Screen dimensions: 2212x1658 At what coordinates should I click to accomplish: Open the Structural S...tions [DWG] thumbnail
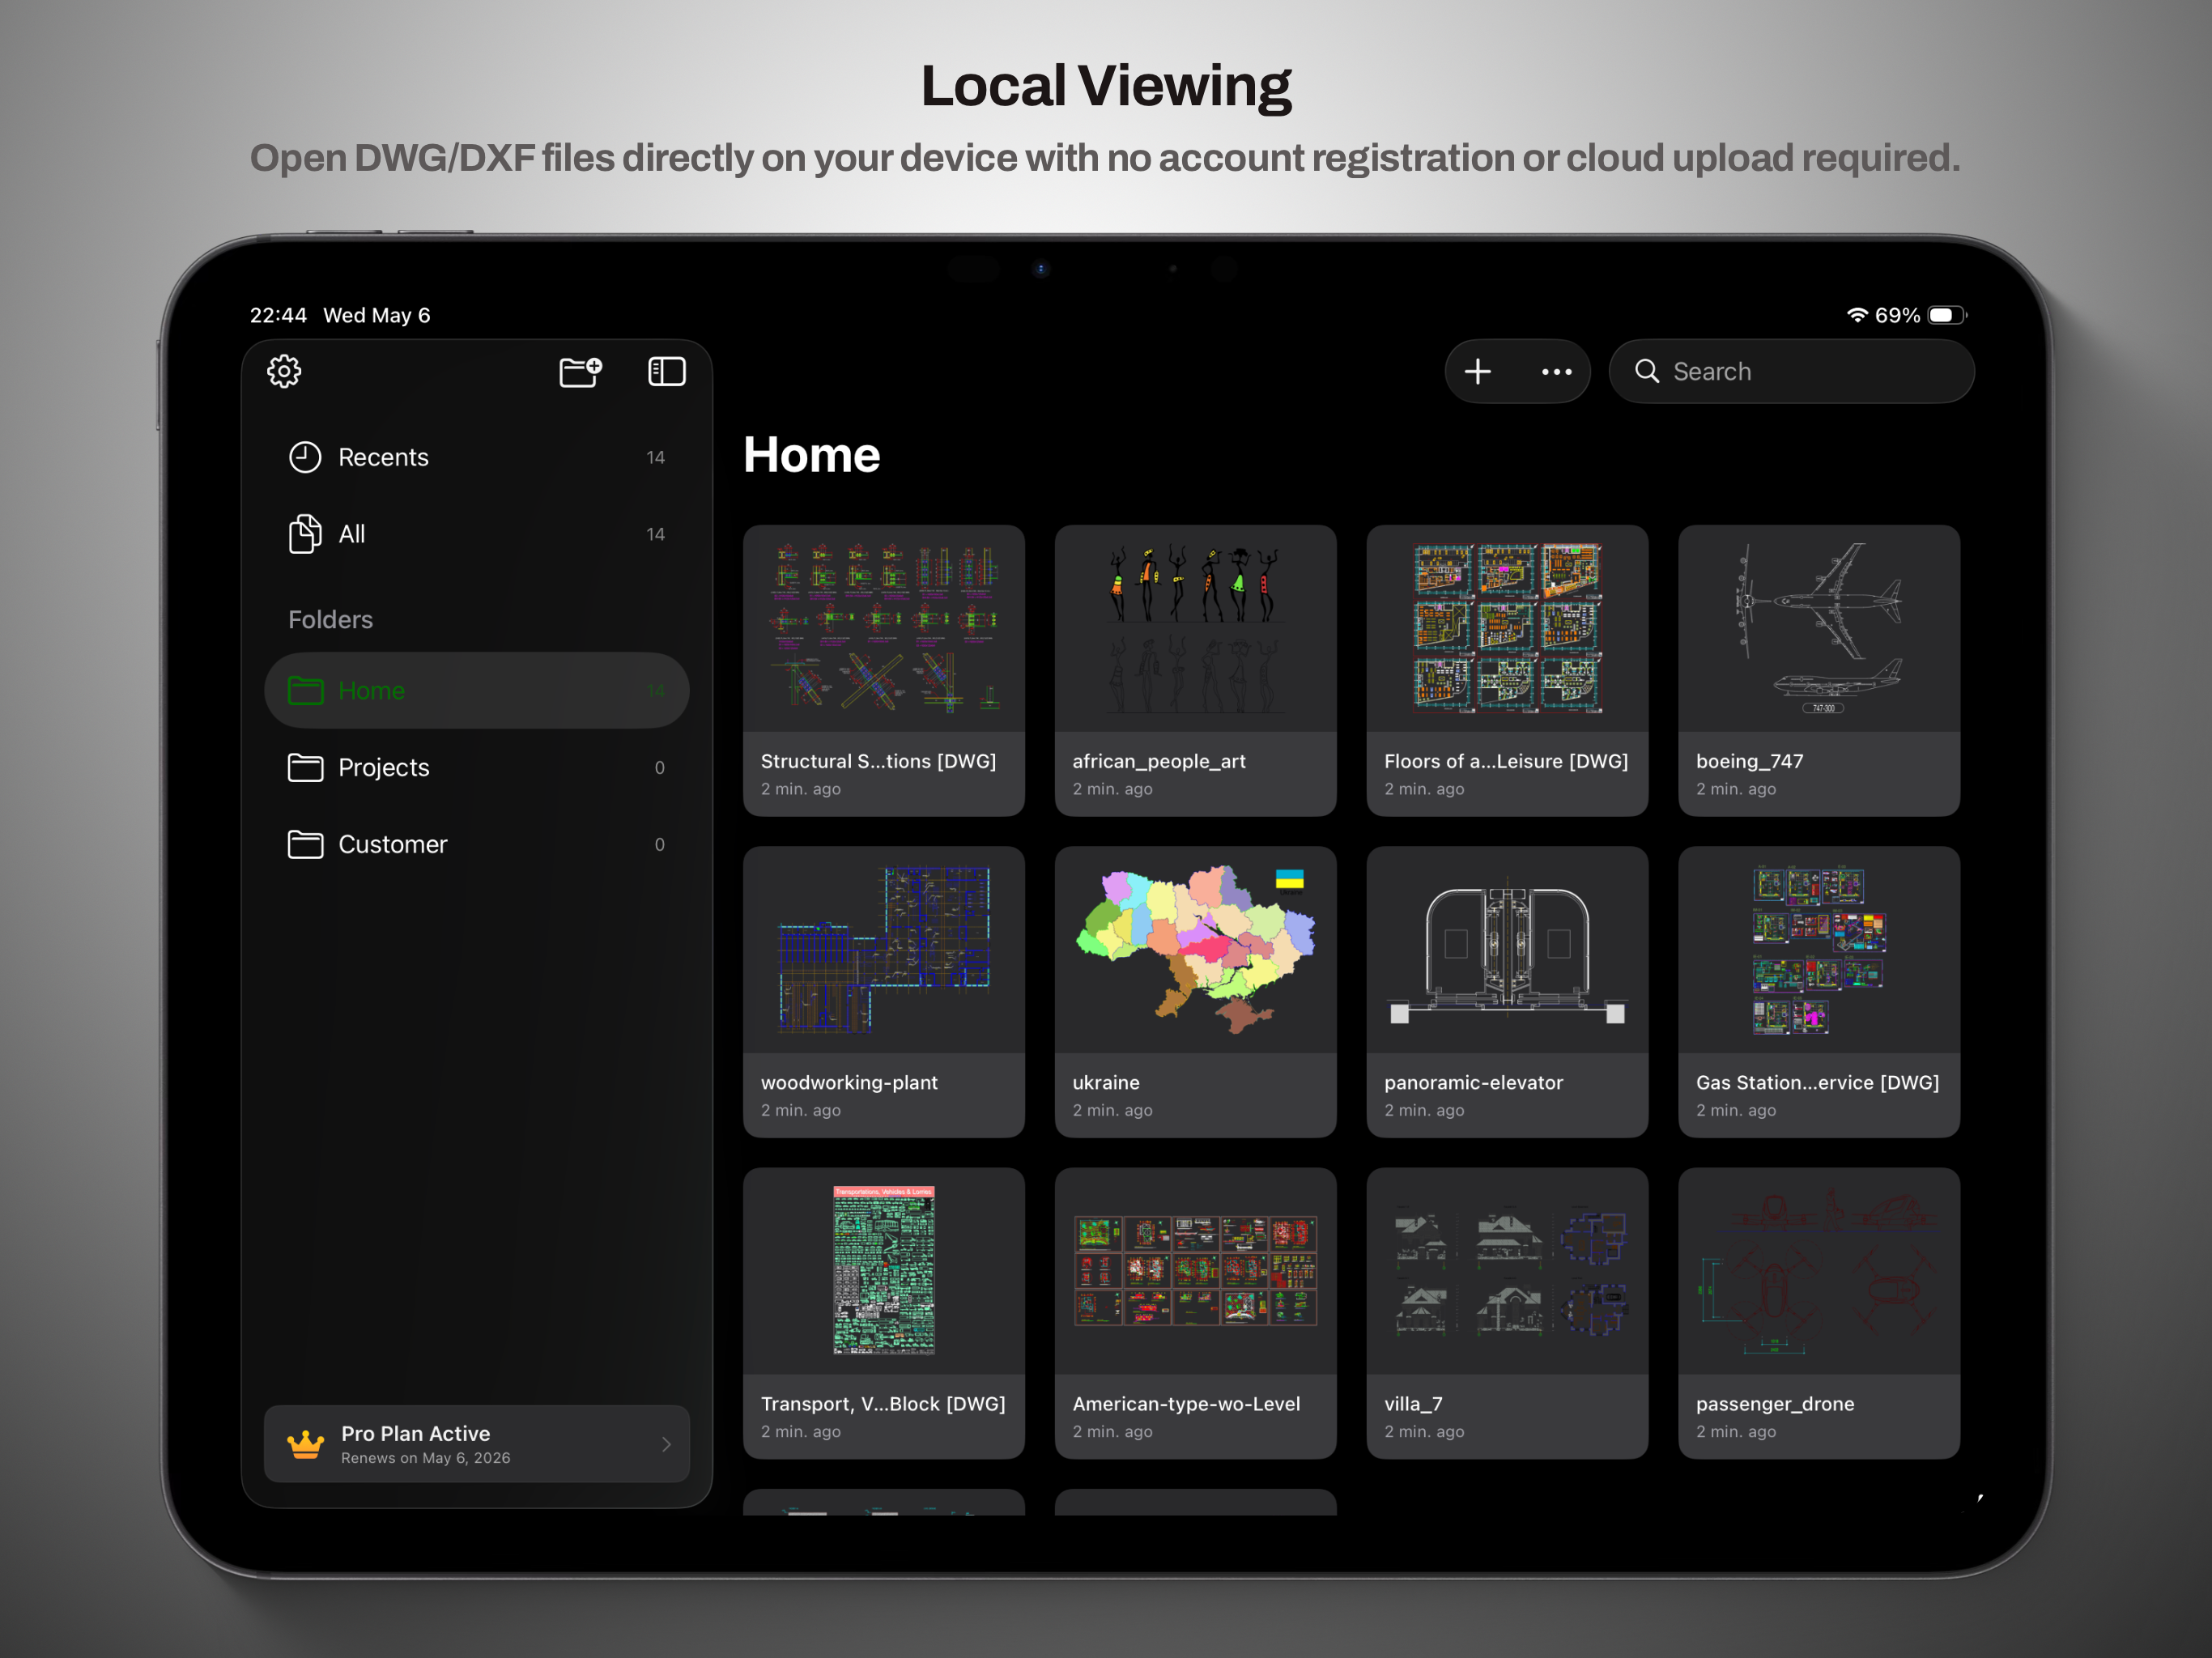pos(884,629)
